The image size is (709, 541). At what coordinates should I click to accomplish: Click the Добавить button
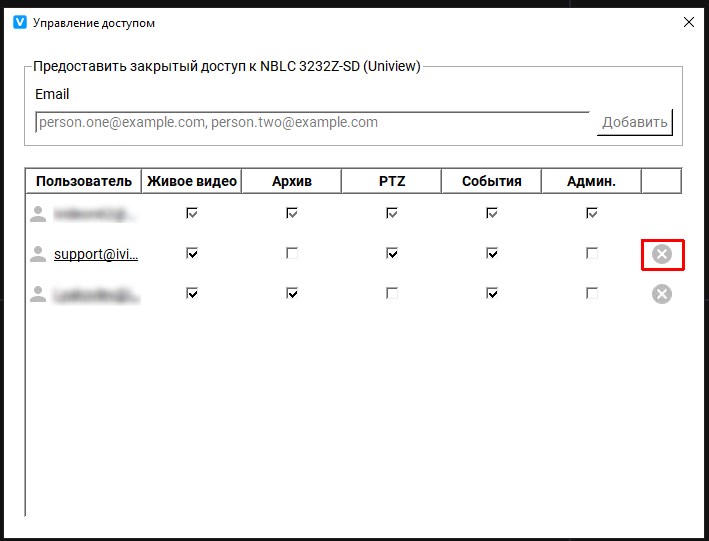pyautogui.click(x=634, y=123)
